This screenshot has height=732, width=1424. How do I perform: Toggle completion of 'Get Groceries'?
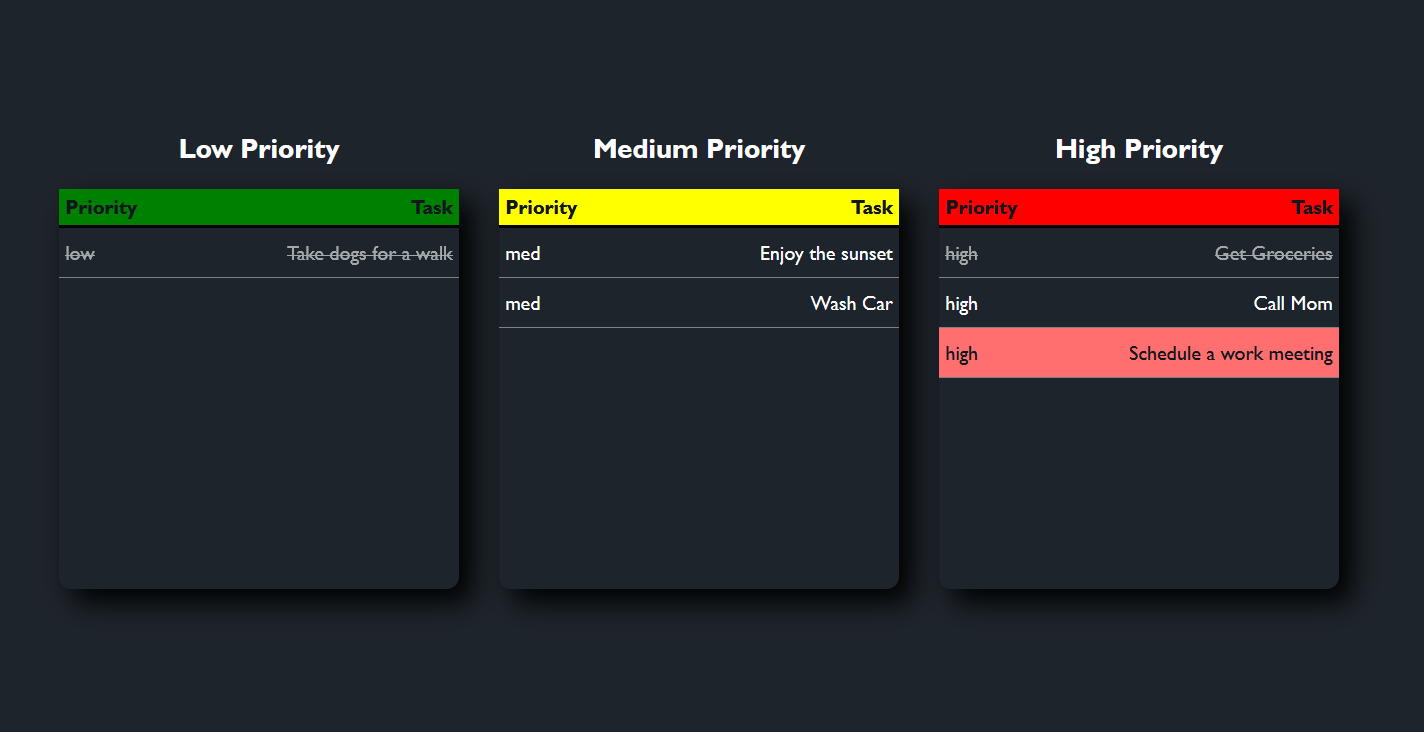1273,253
